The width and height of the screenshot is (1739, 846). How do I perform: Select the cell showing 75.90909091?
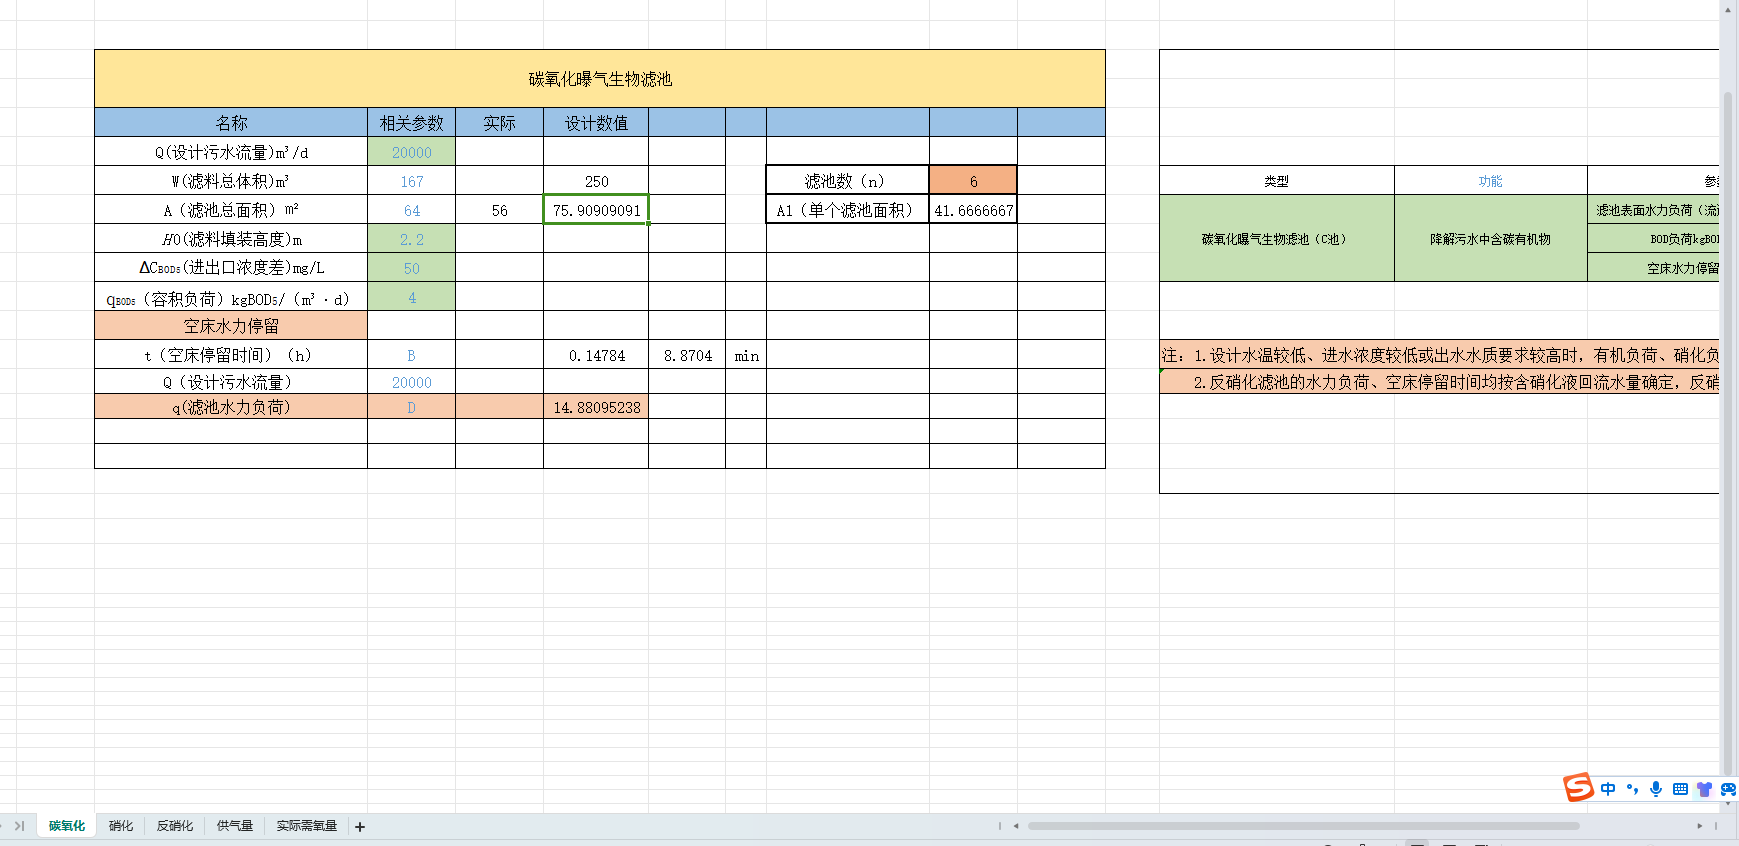tap(596, 210)
